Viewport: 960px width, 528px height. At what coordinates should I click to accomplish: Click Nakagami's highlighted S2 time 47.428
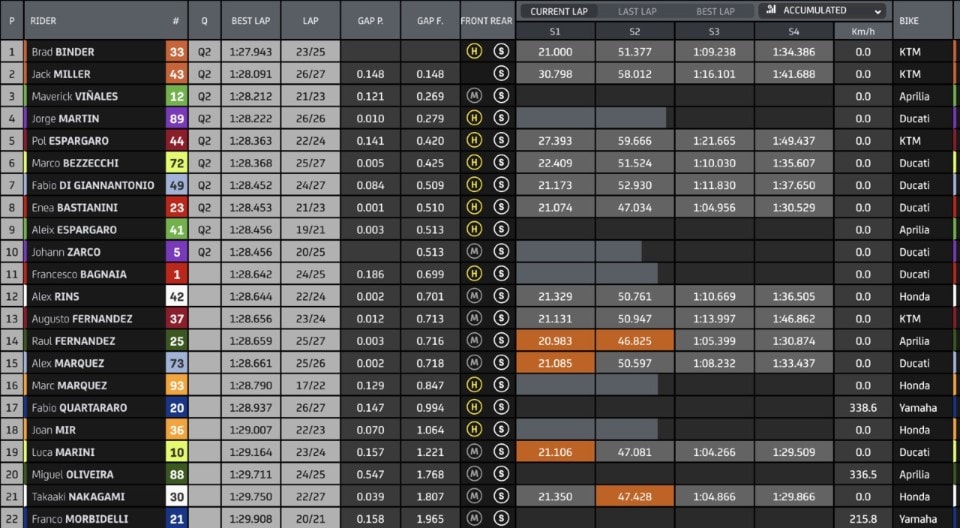pos(634,497)
